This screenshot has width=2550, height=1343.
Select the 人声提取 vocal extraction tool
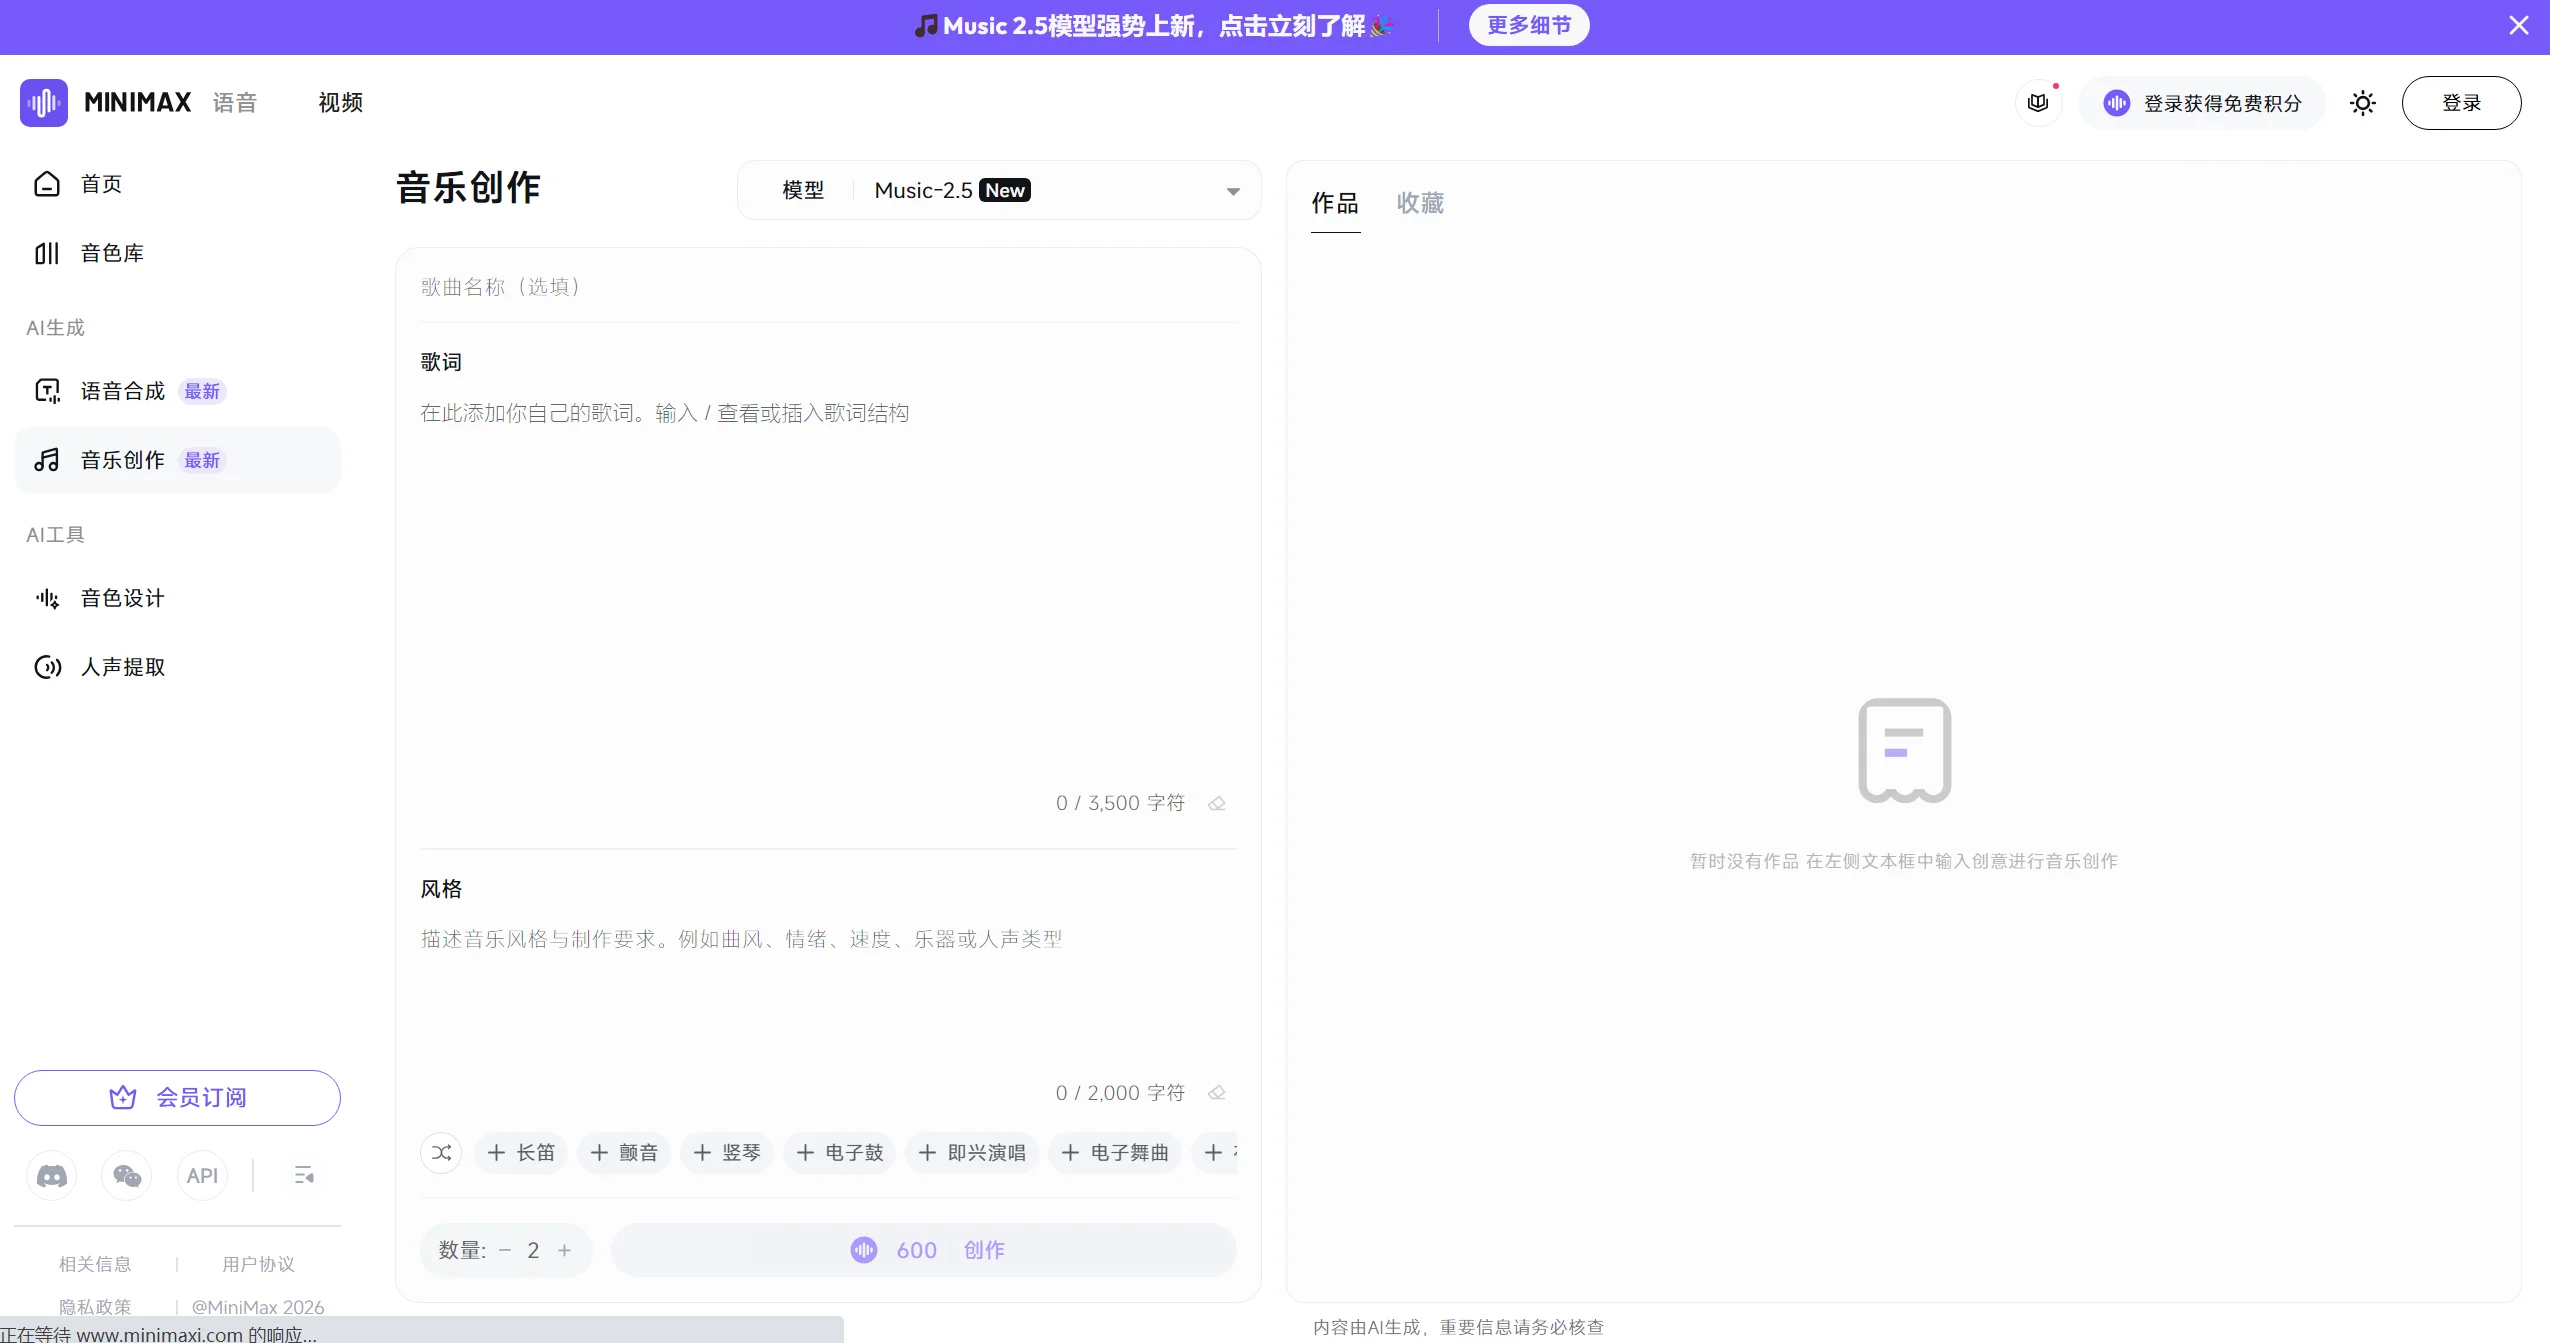tap(122, 666)
